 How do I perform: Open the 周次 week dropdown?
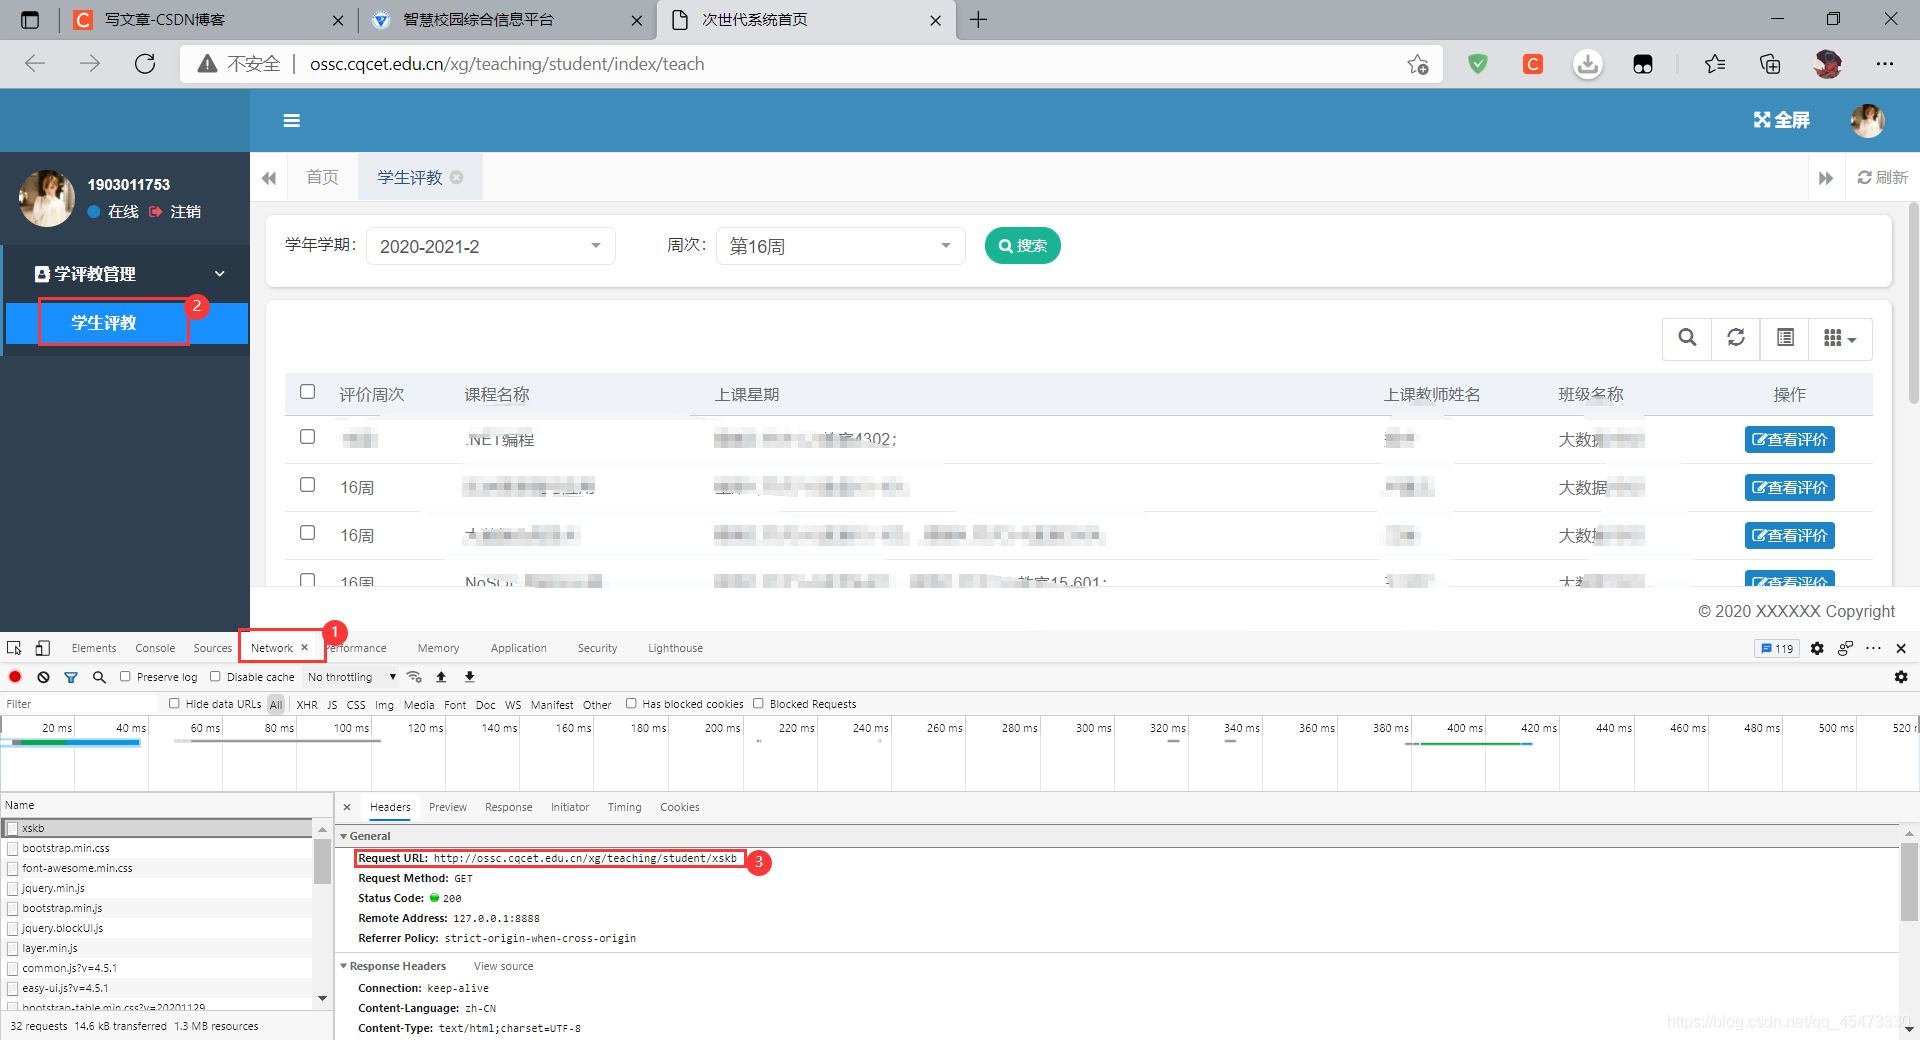840,246
